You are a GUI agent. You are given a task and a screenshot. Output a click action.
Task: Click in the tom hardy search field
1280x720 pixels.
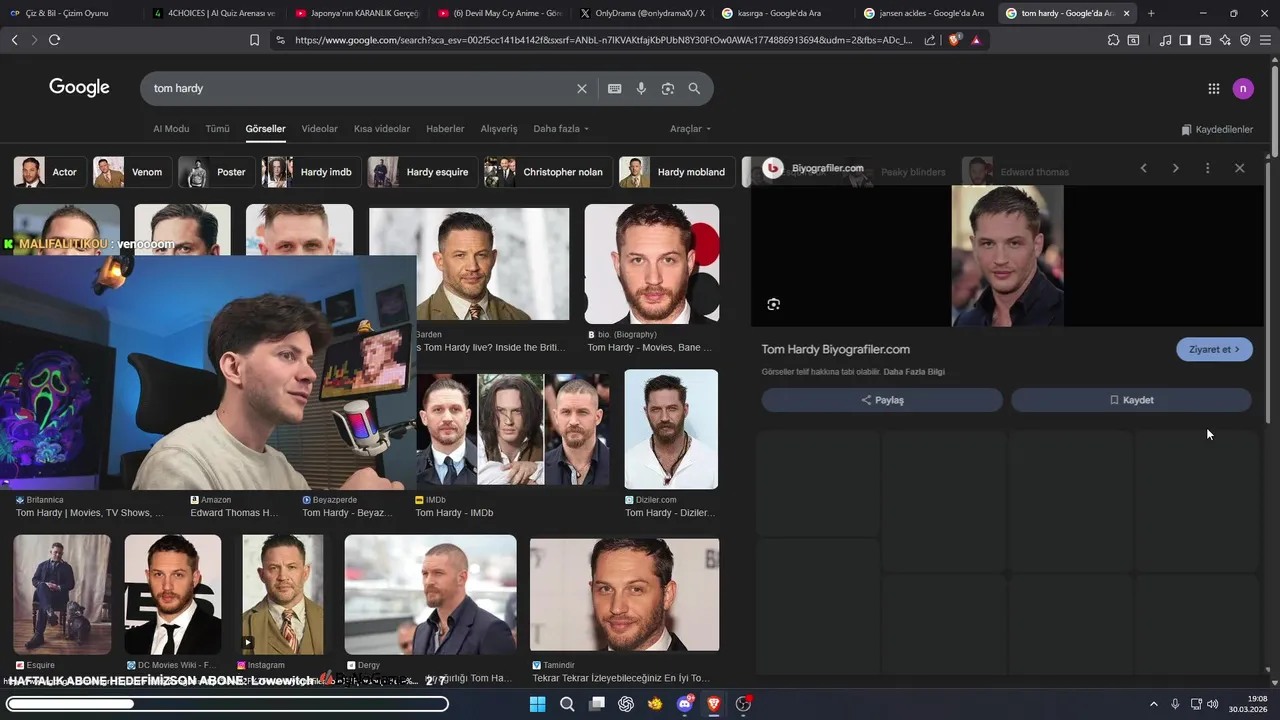360,89
